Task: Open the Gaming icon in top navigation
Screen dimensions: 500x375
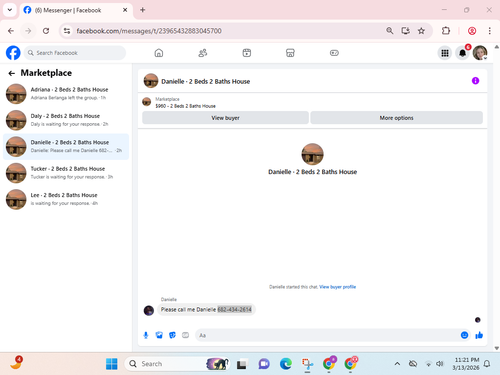Action: (334, 53)
